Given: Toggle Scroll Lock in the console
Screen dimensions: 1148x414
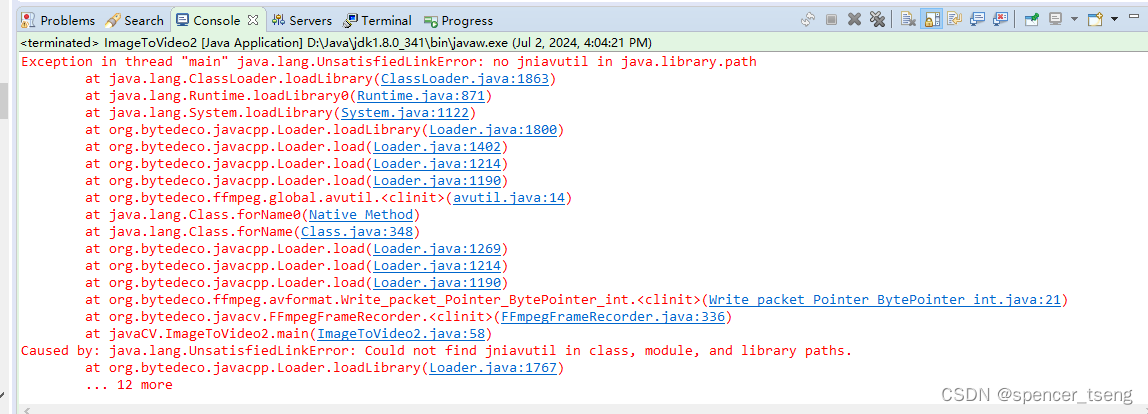Looking at the screenshot, I should click(931, 19).
